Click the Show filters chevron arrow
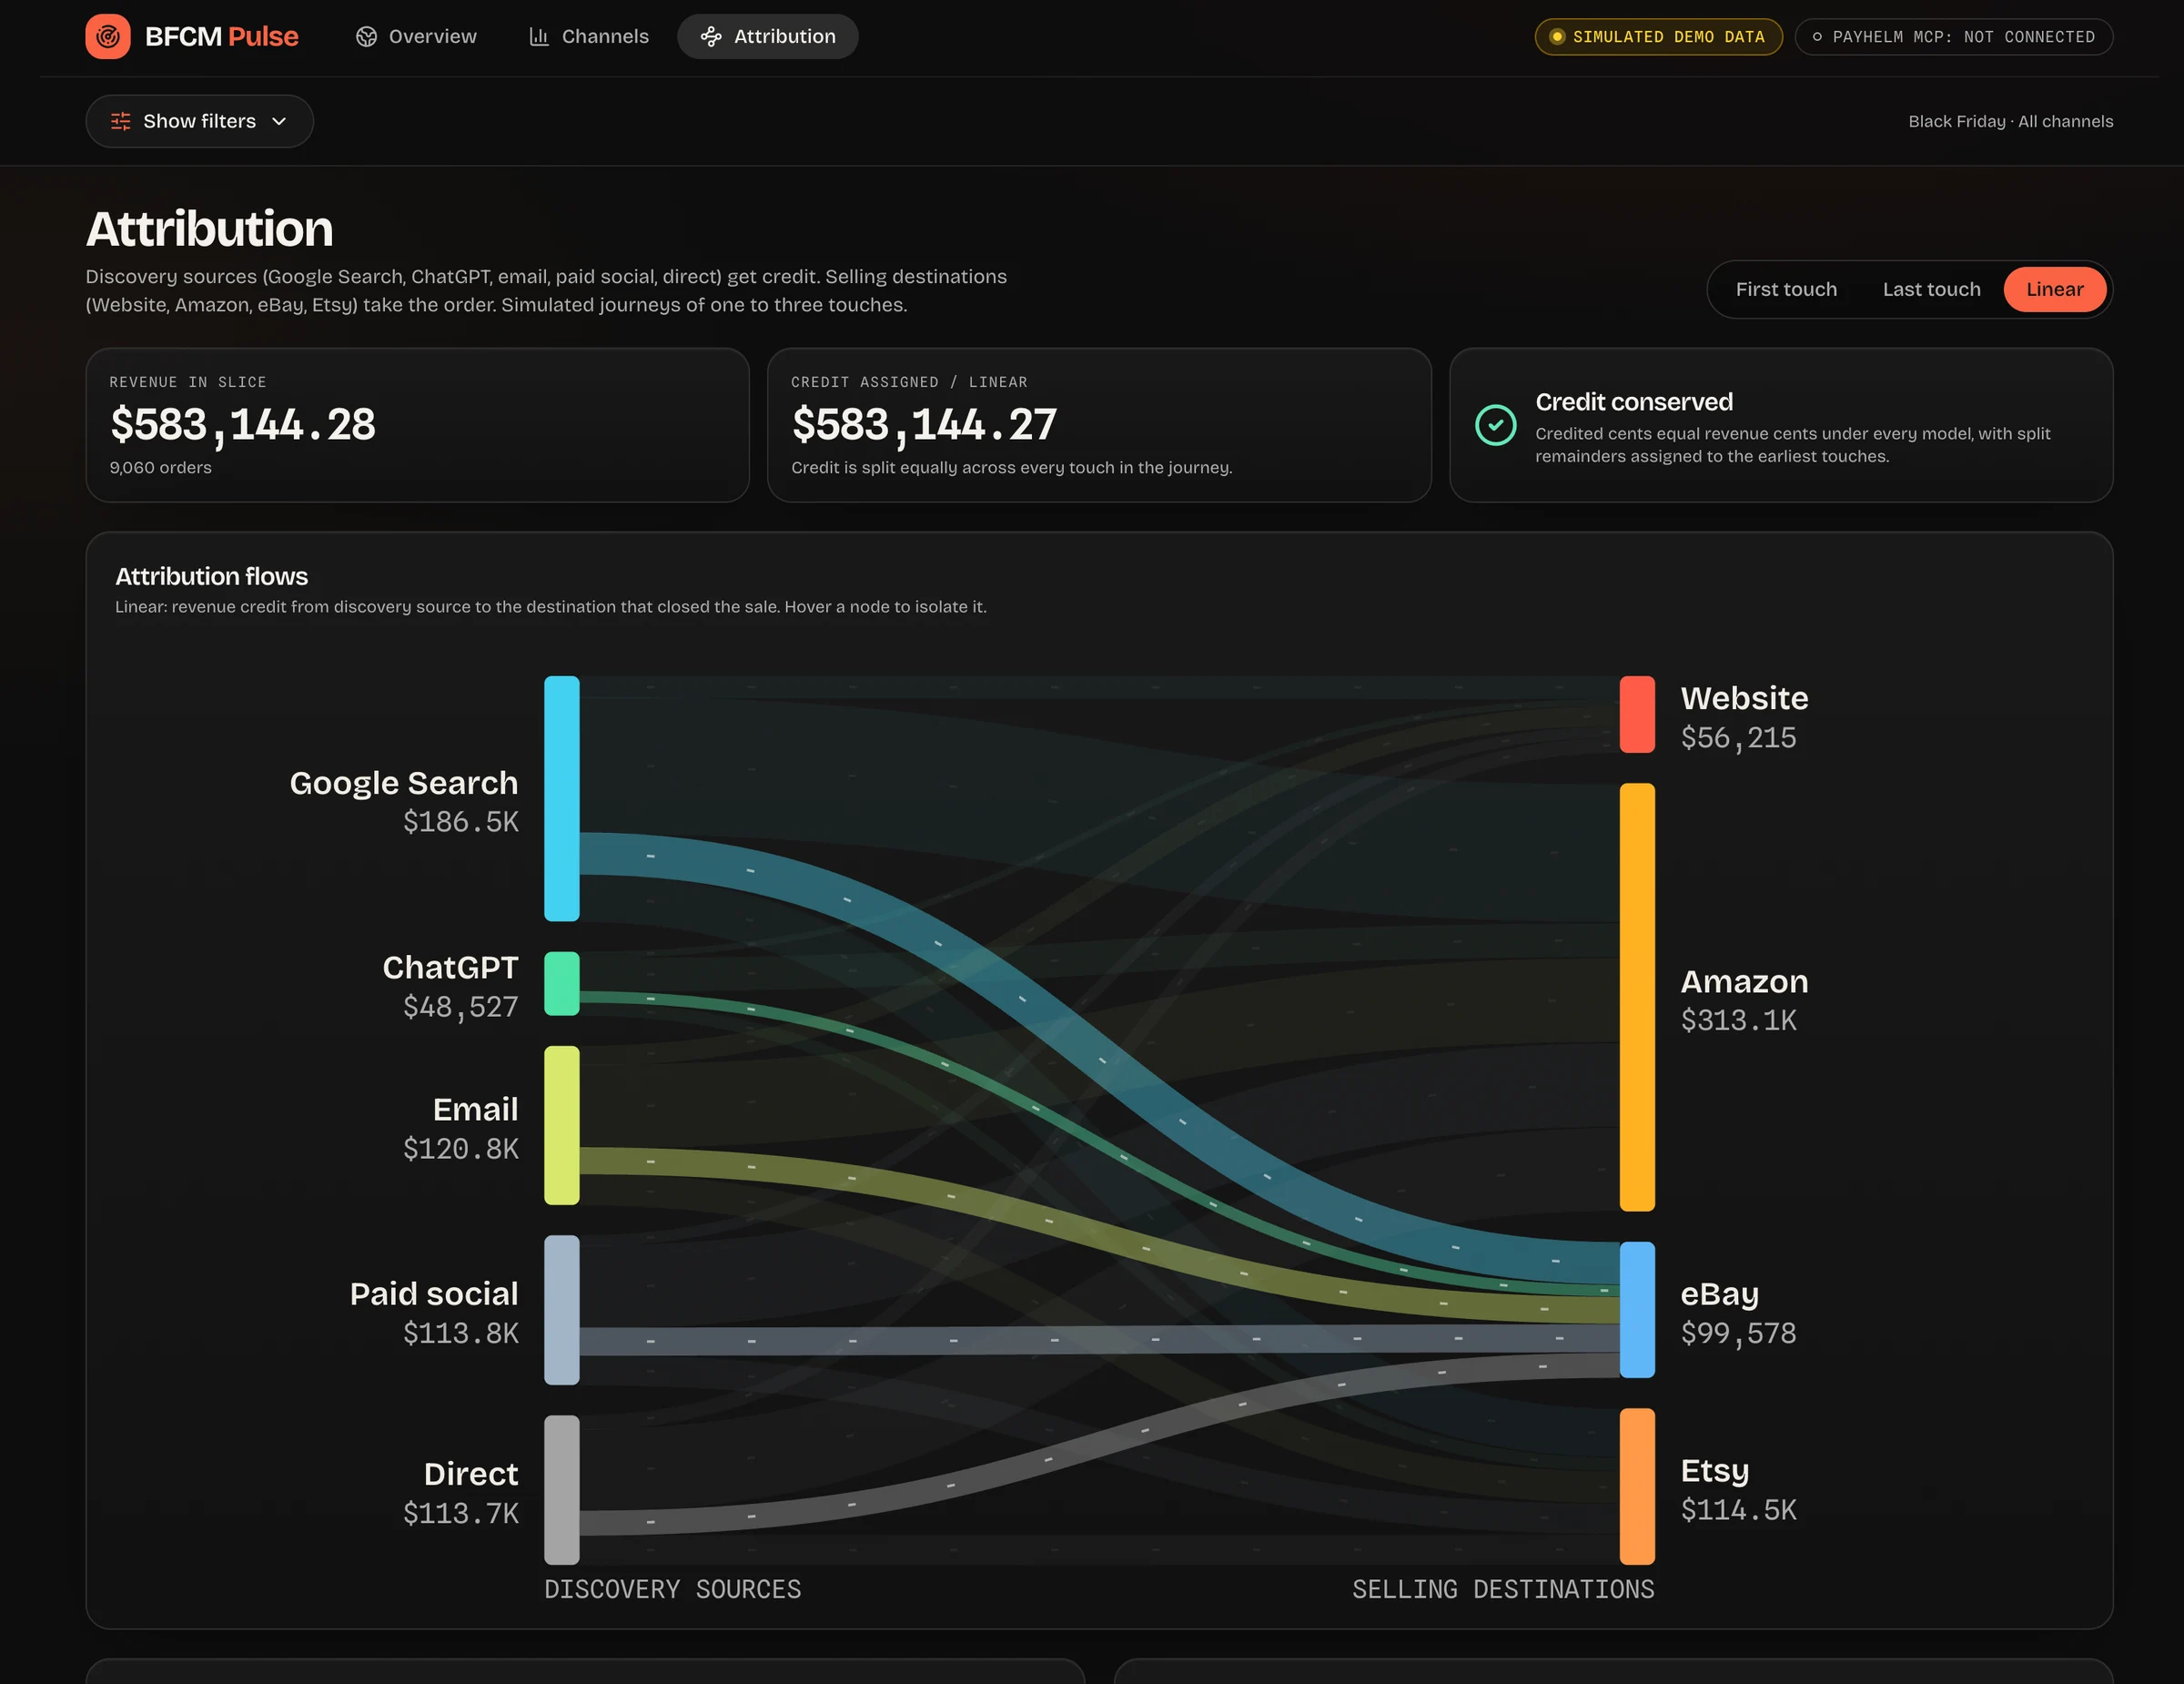The height and width of the screenshot is (1684, 2184). pyautogui.click(x=279, y=121)
